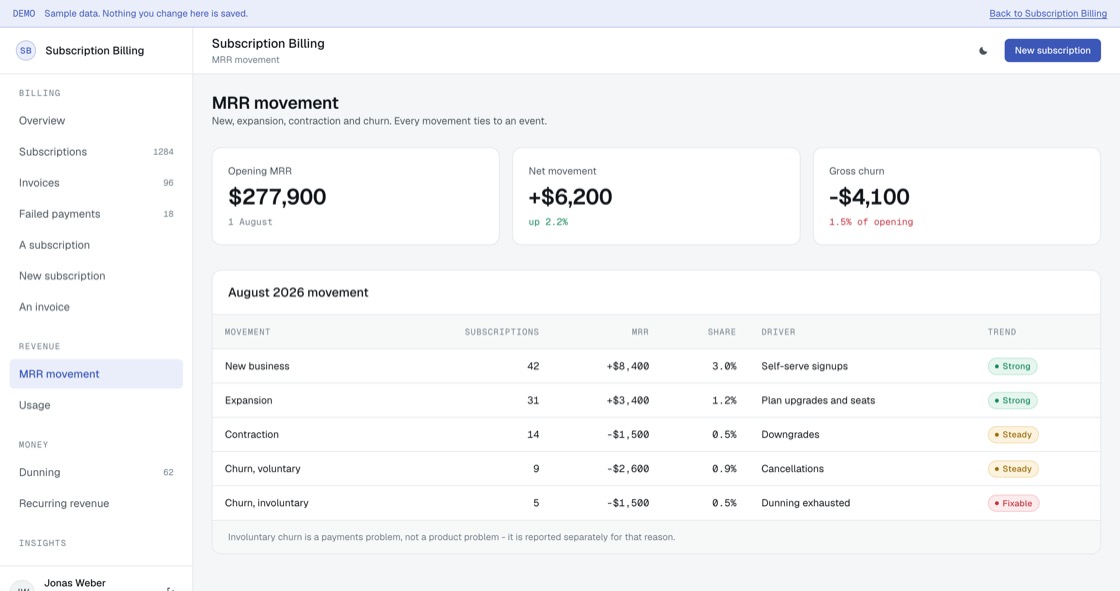
Task: Click the 'up 2.2%' indicator
Action: click(x=548, y=222)
